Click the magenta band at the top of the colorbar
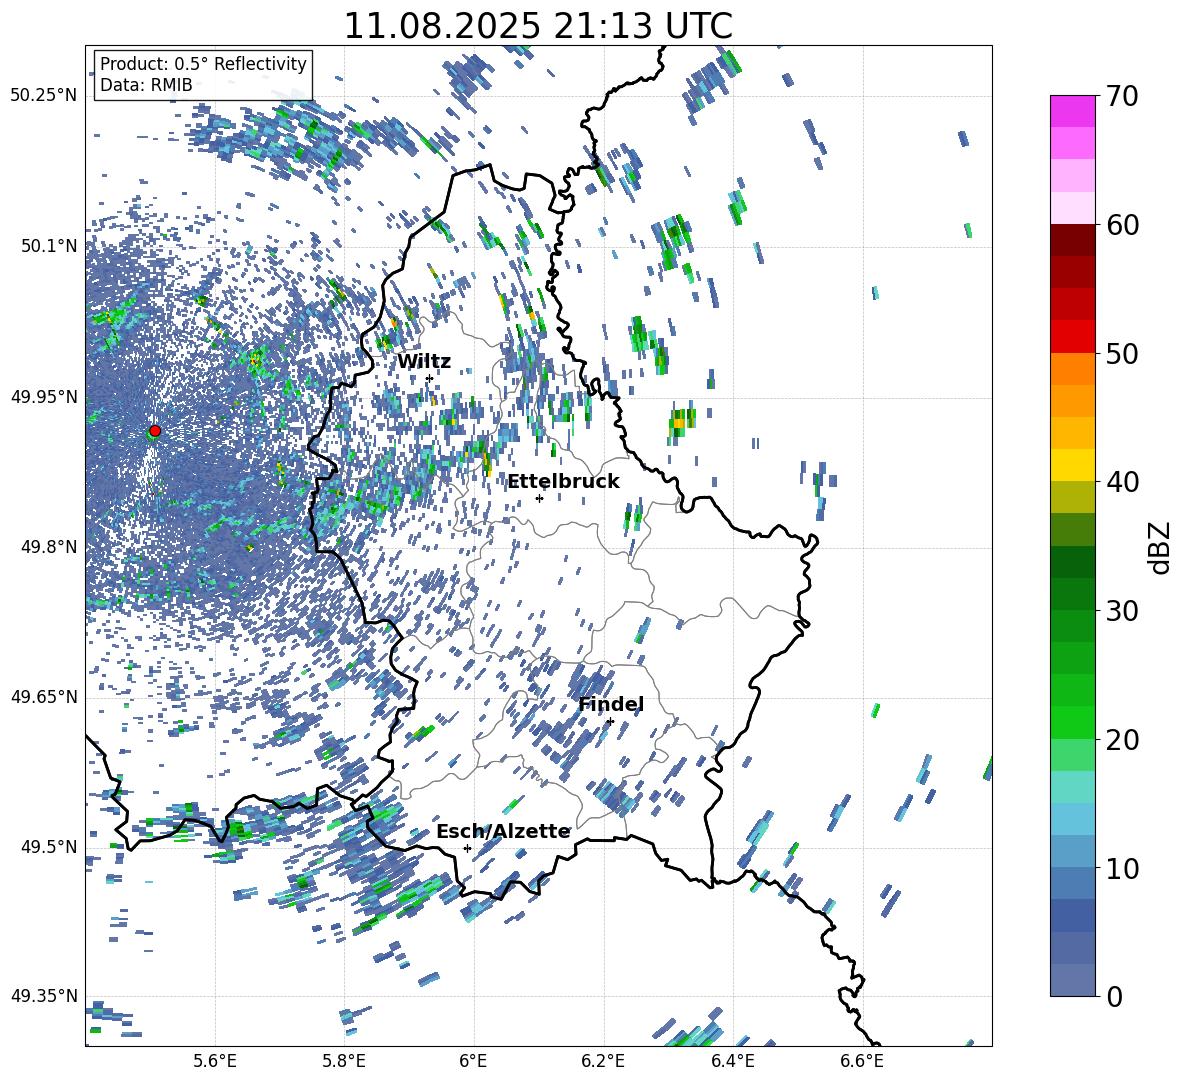 pyautogui.click(x=1072, y=112)
